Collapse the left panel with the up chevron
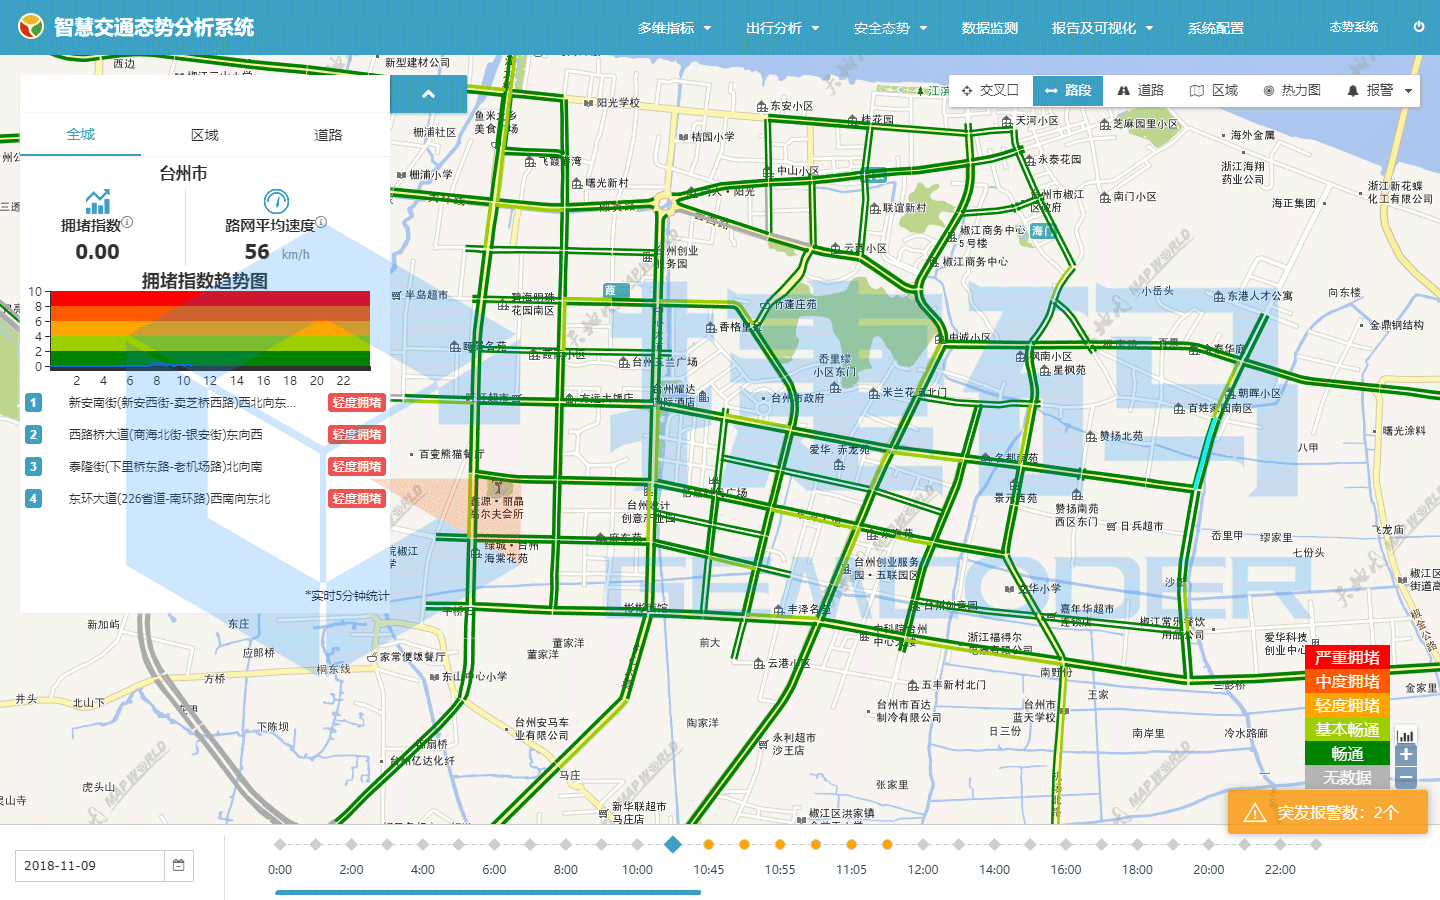 pos(428,94)
